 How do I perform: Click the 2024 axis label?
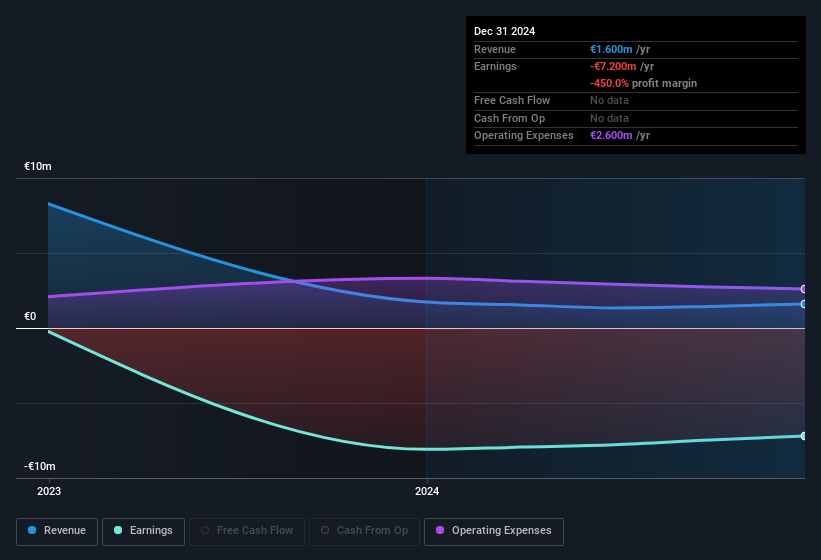pyautogui.click(x=427, y=491)
